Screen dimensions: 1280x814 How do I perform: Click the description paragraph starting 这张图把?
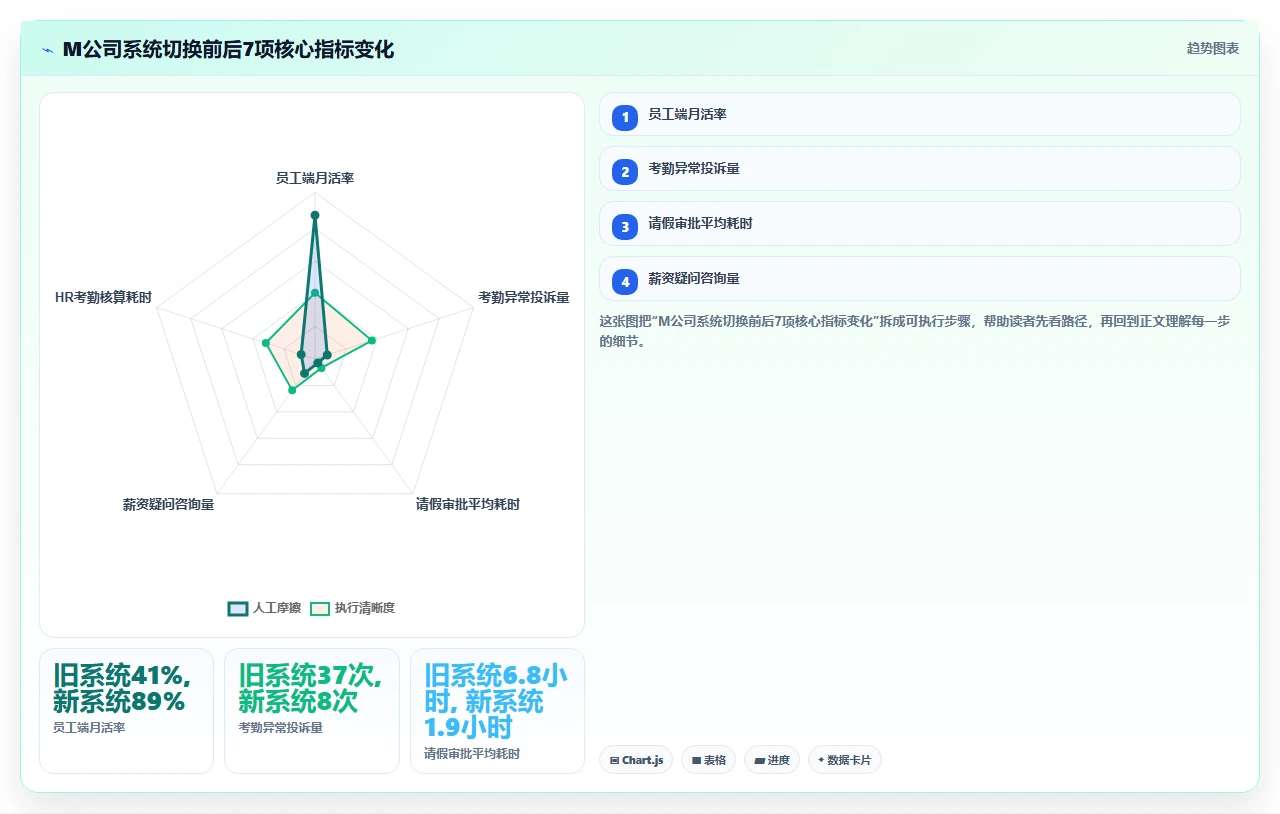click(913, 331)
